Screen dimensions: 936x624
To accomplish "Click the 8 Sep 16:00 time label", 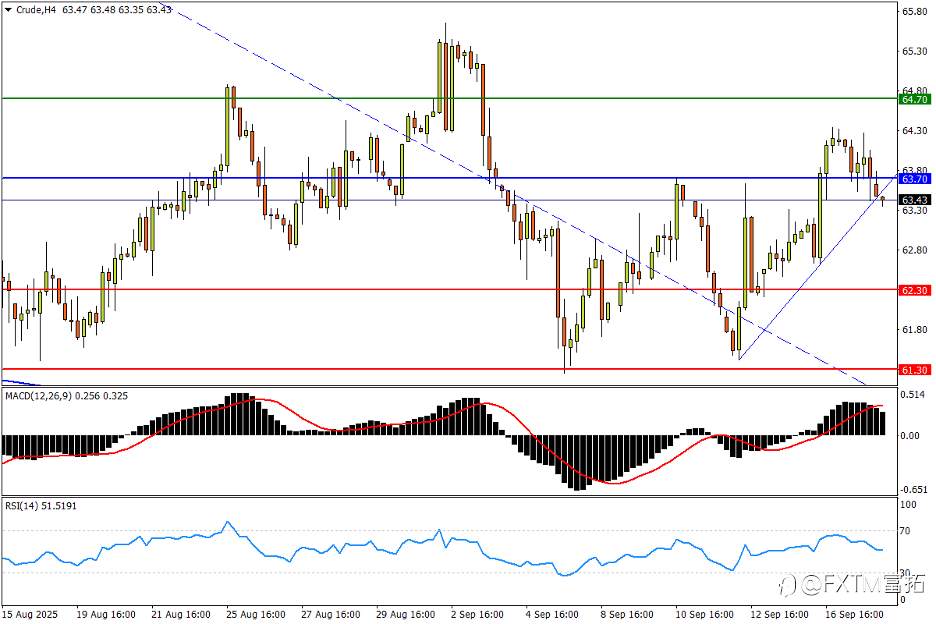I will 627,614.
